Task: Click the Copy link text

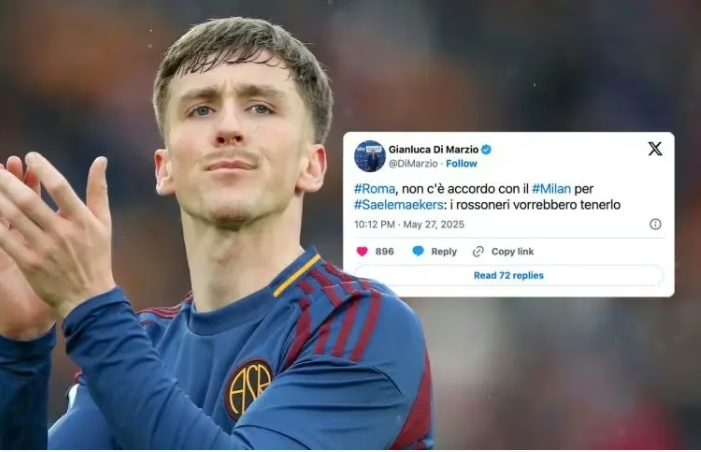Action: pyautogui.click(x=512, y=252)
